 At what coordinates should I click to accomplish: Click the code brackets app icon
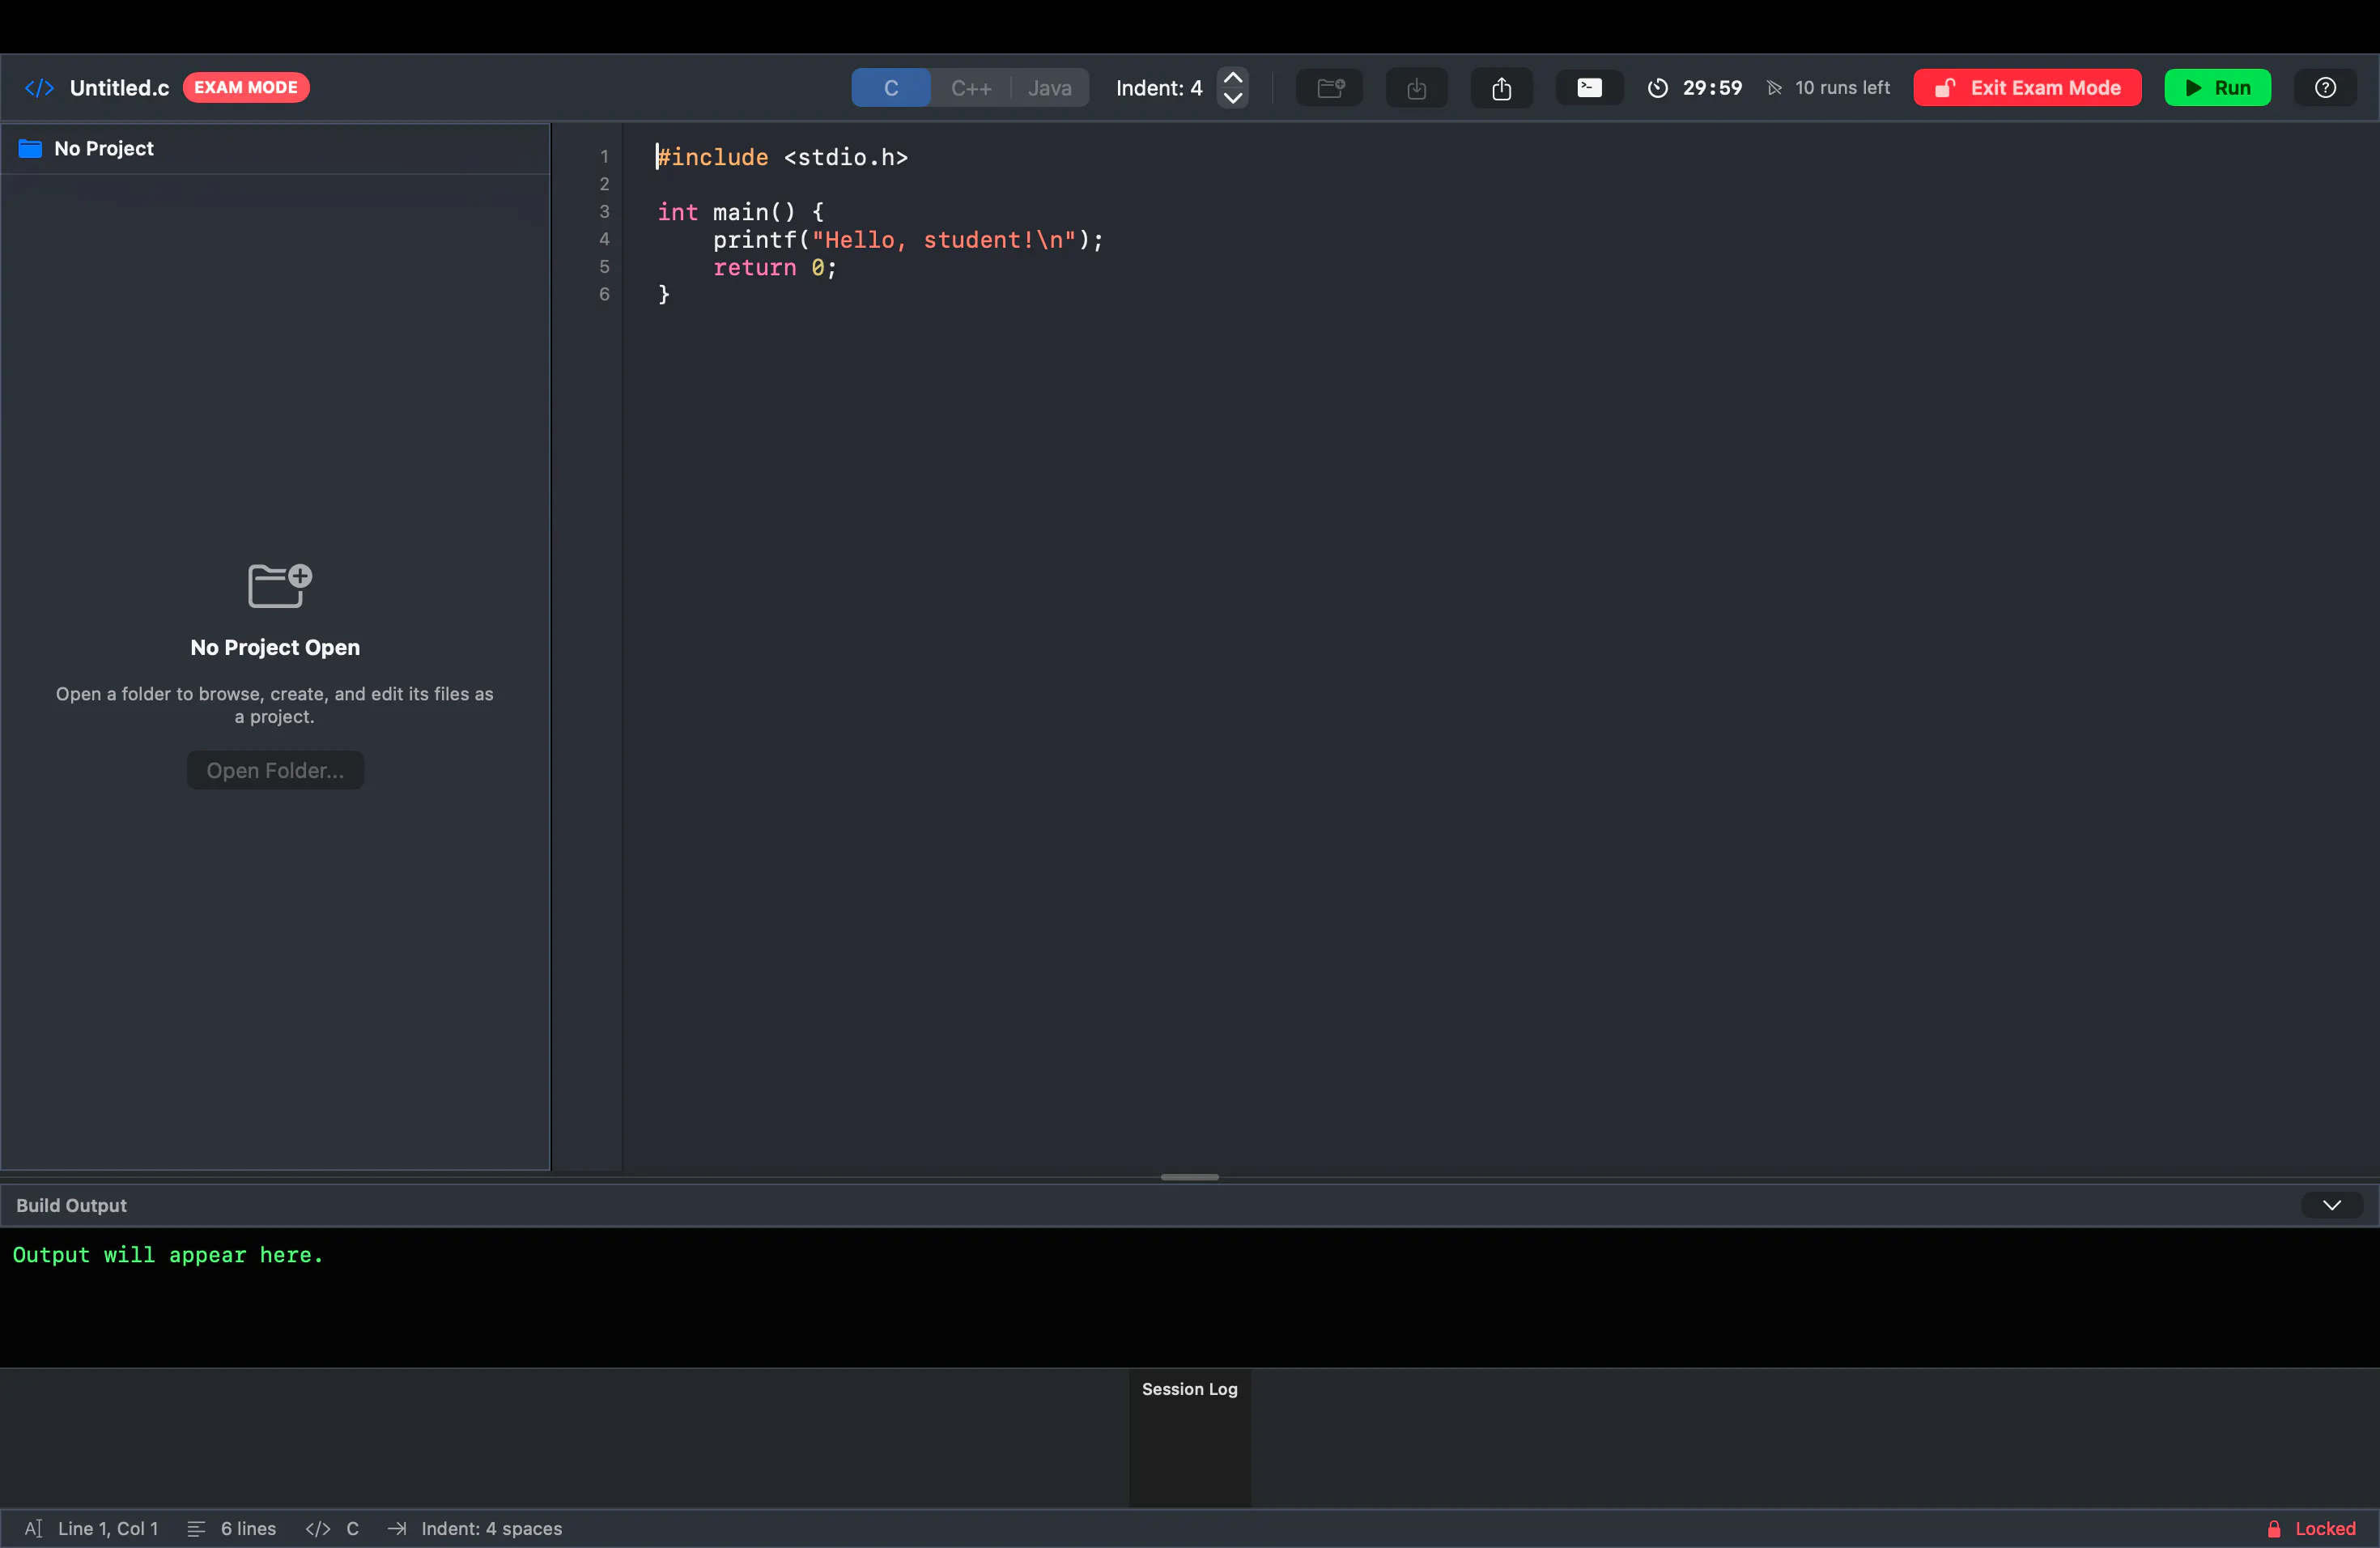coord(39,88)
